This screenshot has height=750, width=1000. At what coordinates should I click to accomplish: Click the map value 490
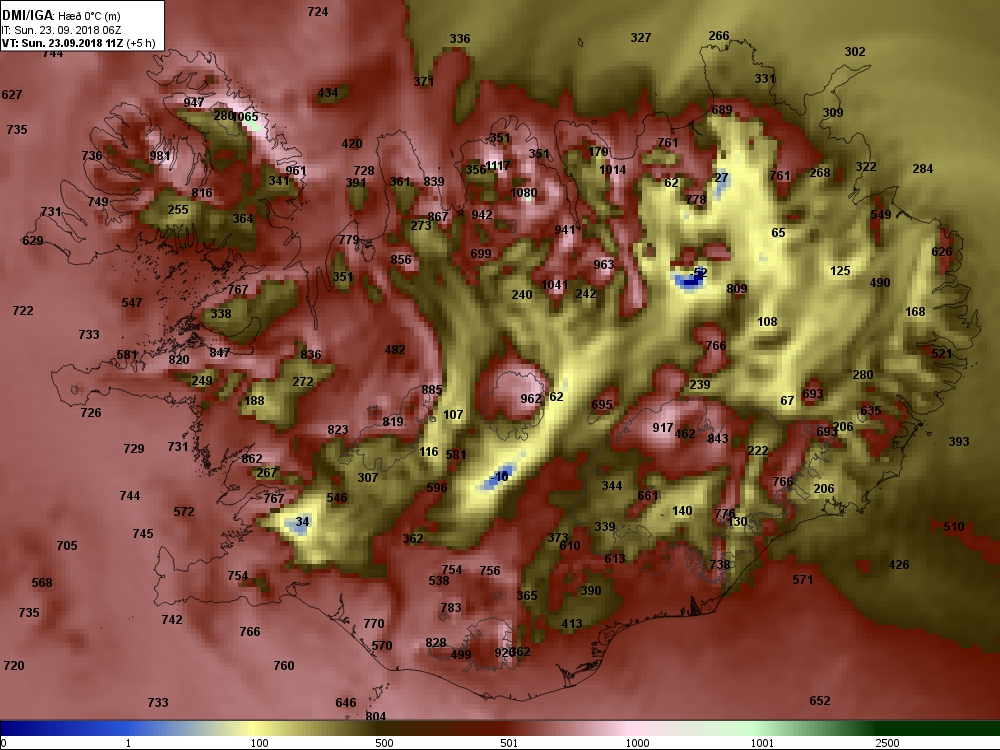coord(880,283)
